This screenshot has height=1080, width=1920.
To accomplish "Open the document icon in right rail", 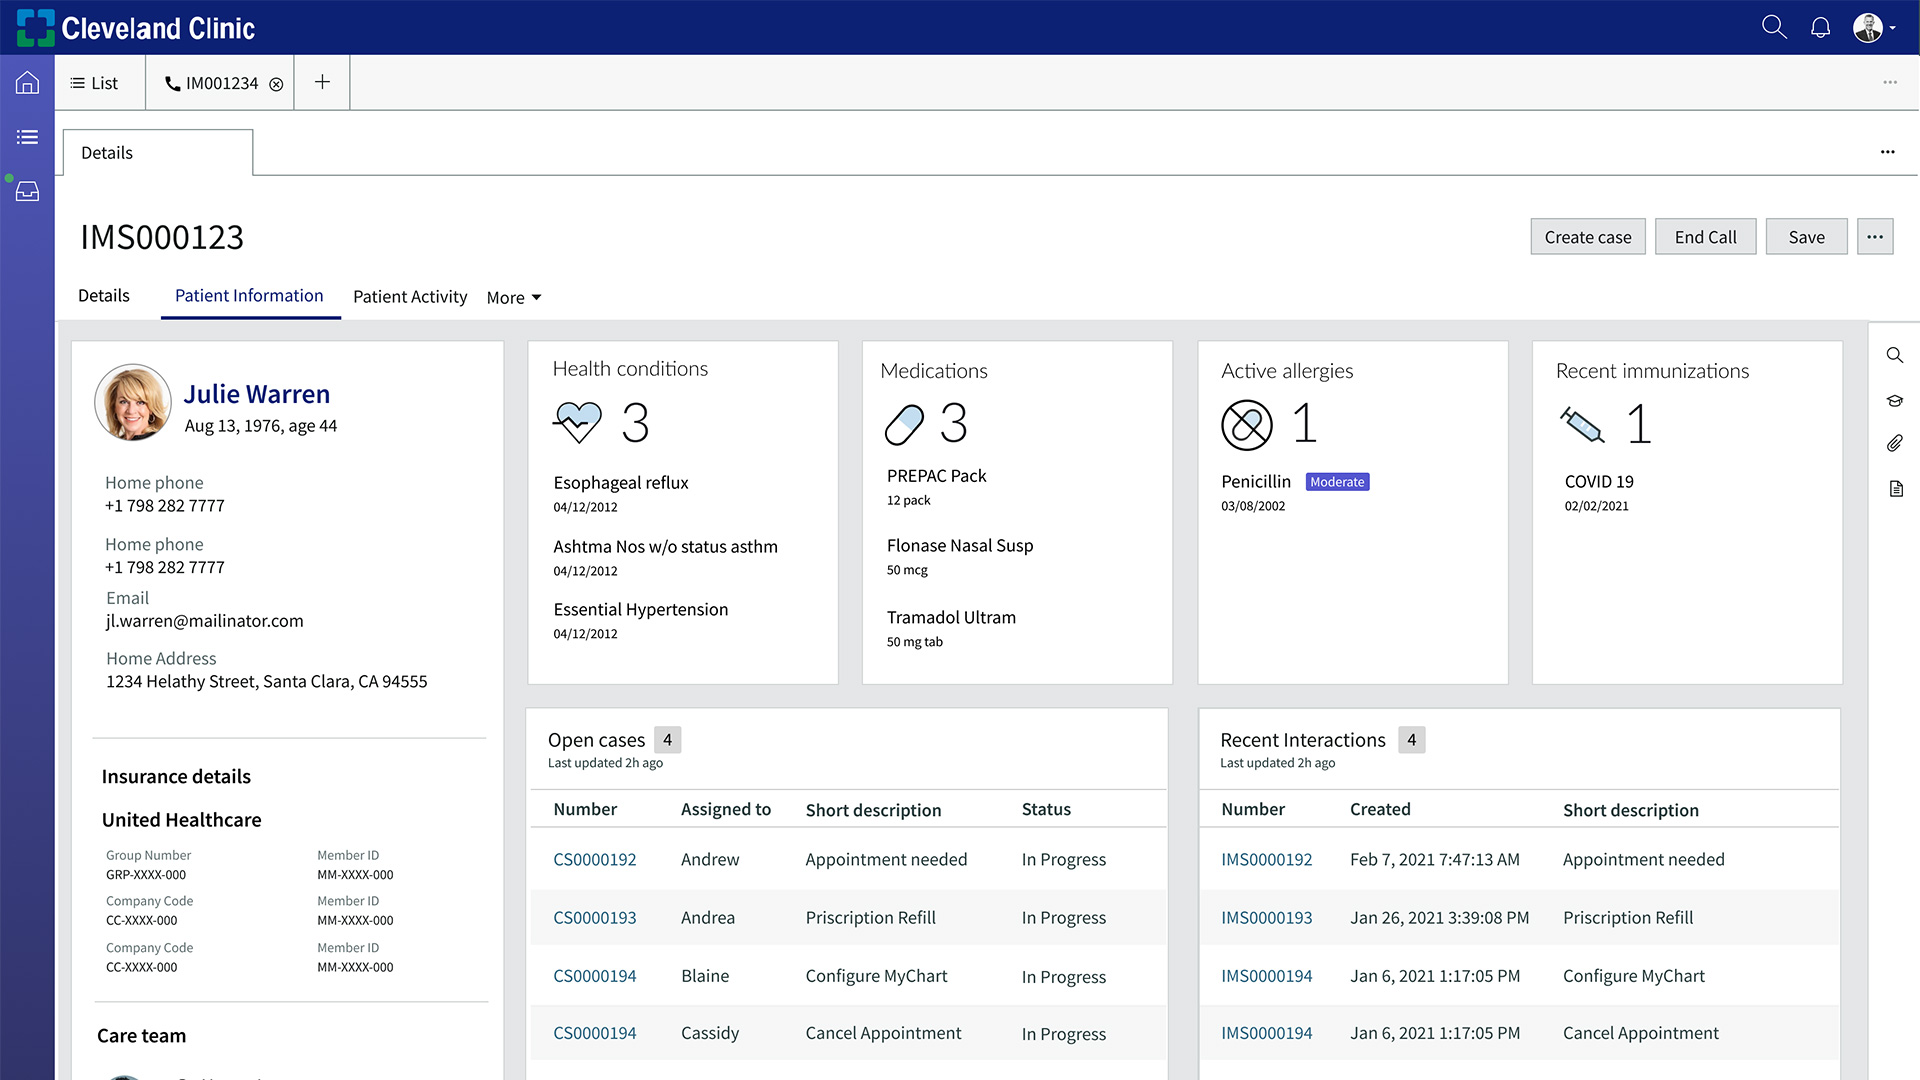I will point(1896,488).
